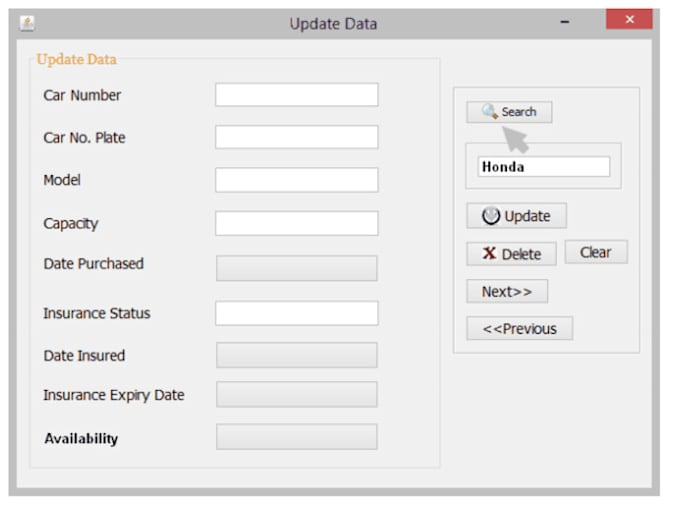Click the orange 'Update Data' panel heading
This screenshot has width=680, height=513.
76,59
